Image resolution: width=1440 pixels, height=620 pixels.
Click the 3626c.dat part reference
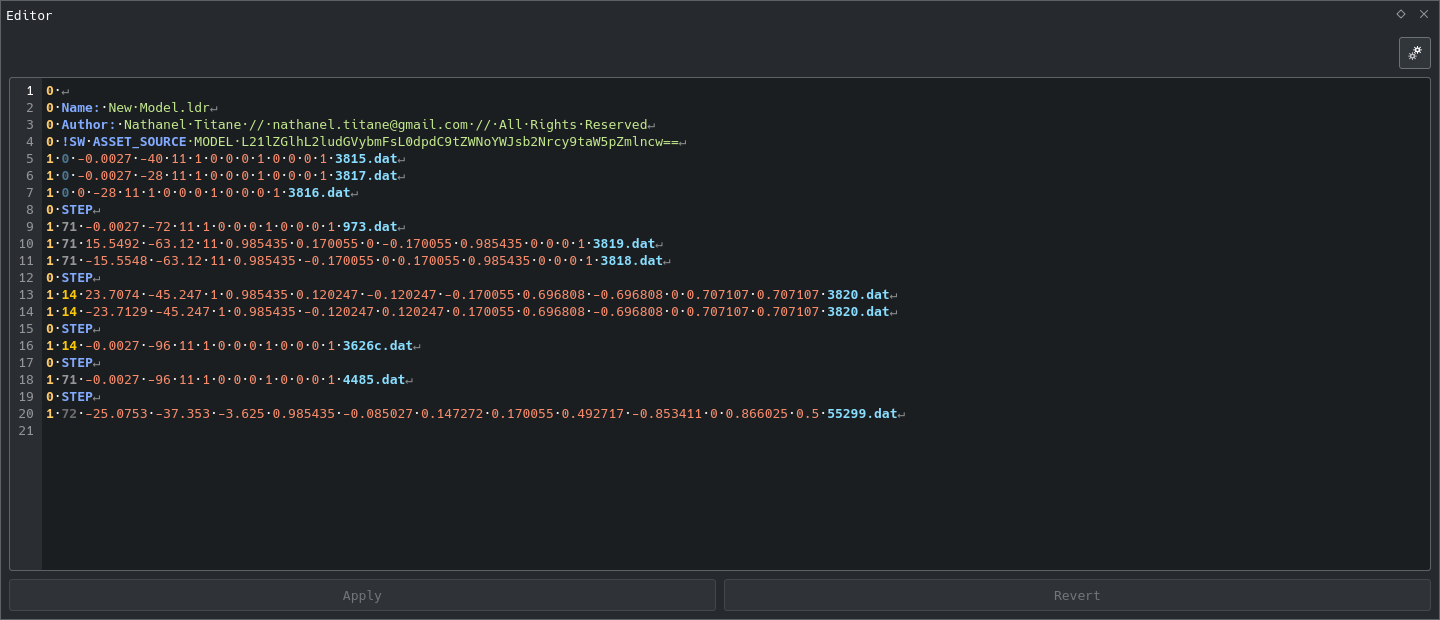[x=378, y=346]
